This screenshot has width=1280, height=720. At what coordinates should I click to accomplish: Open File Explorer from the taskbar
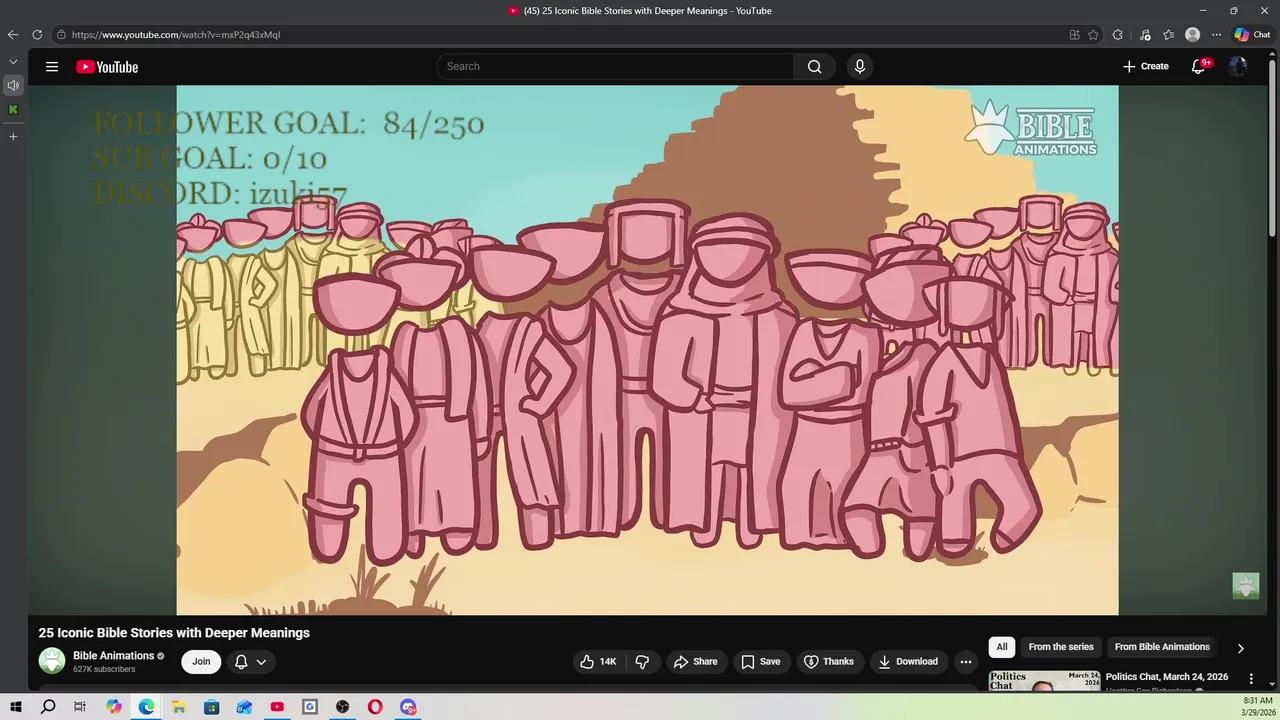click(179, 707)
